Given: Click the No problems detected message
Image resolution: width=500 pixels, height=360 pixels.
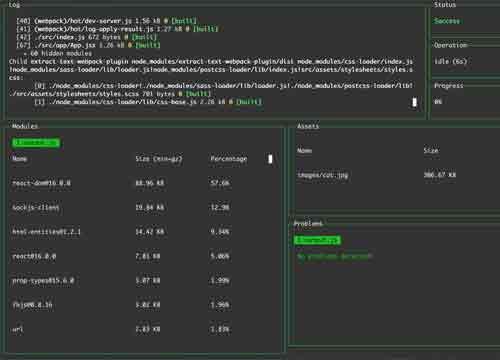Looking at the screenshot, I should pos(335,256).
